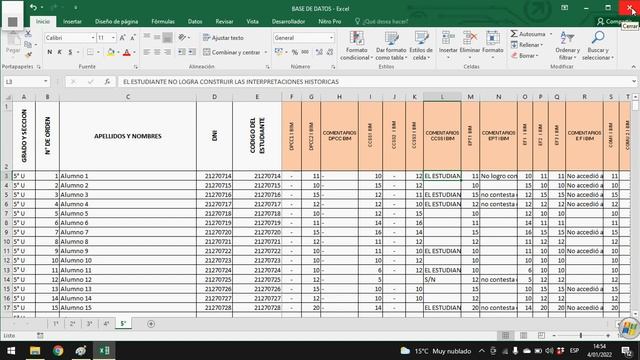Screen dimensions: 640x360
Task: Click Combinar y centrar
Action: click(231, 52)
